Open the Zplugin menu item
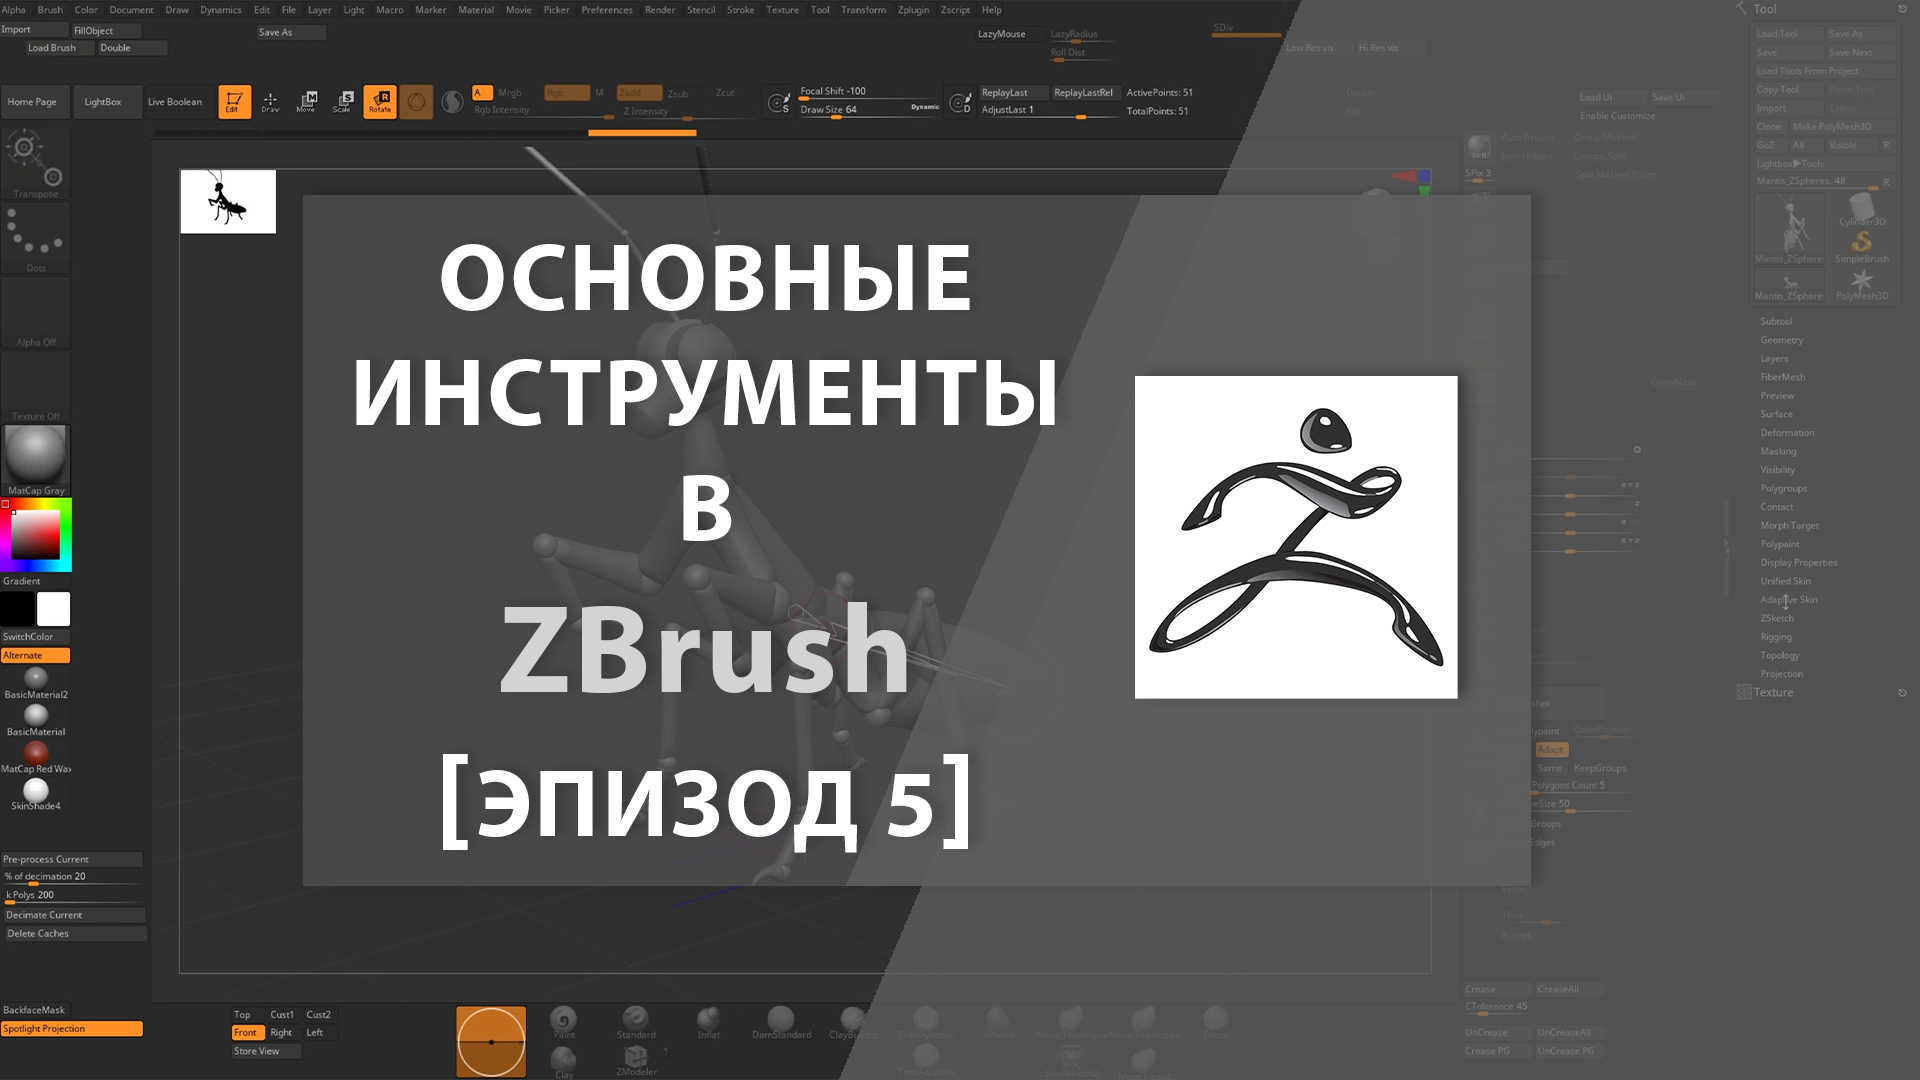The image size is (1920, 1080). coord(911,11)
